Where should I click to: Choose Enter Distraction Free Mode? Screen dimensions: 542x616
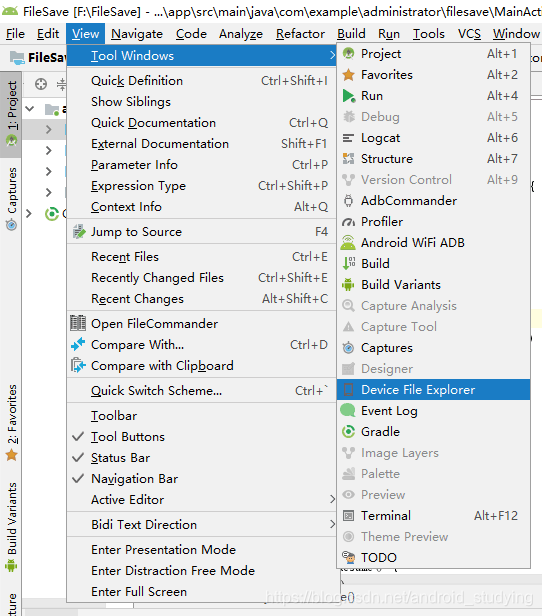(201, 570)
